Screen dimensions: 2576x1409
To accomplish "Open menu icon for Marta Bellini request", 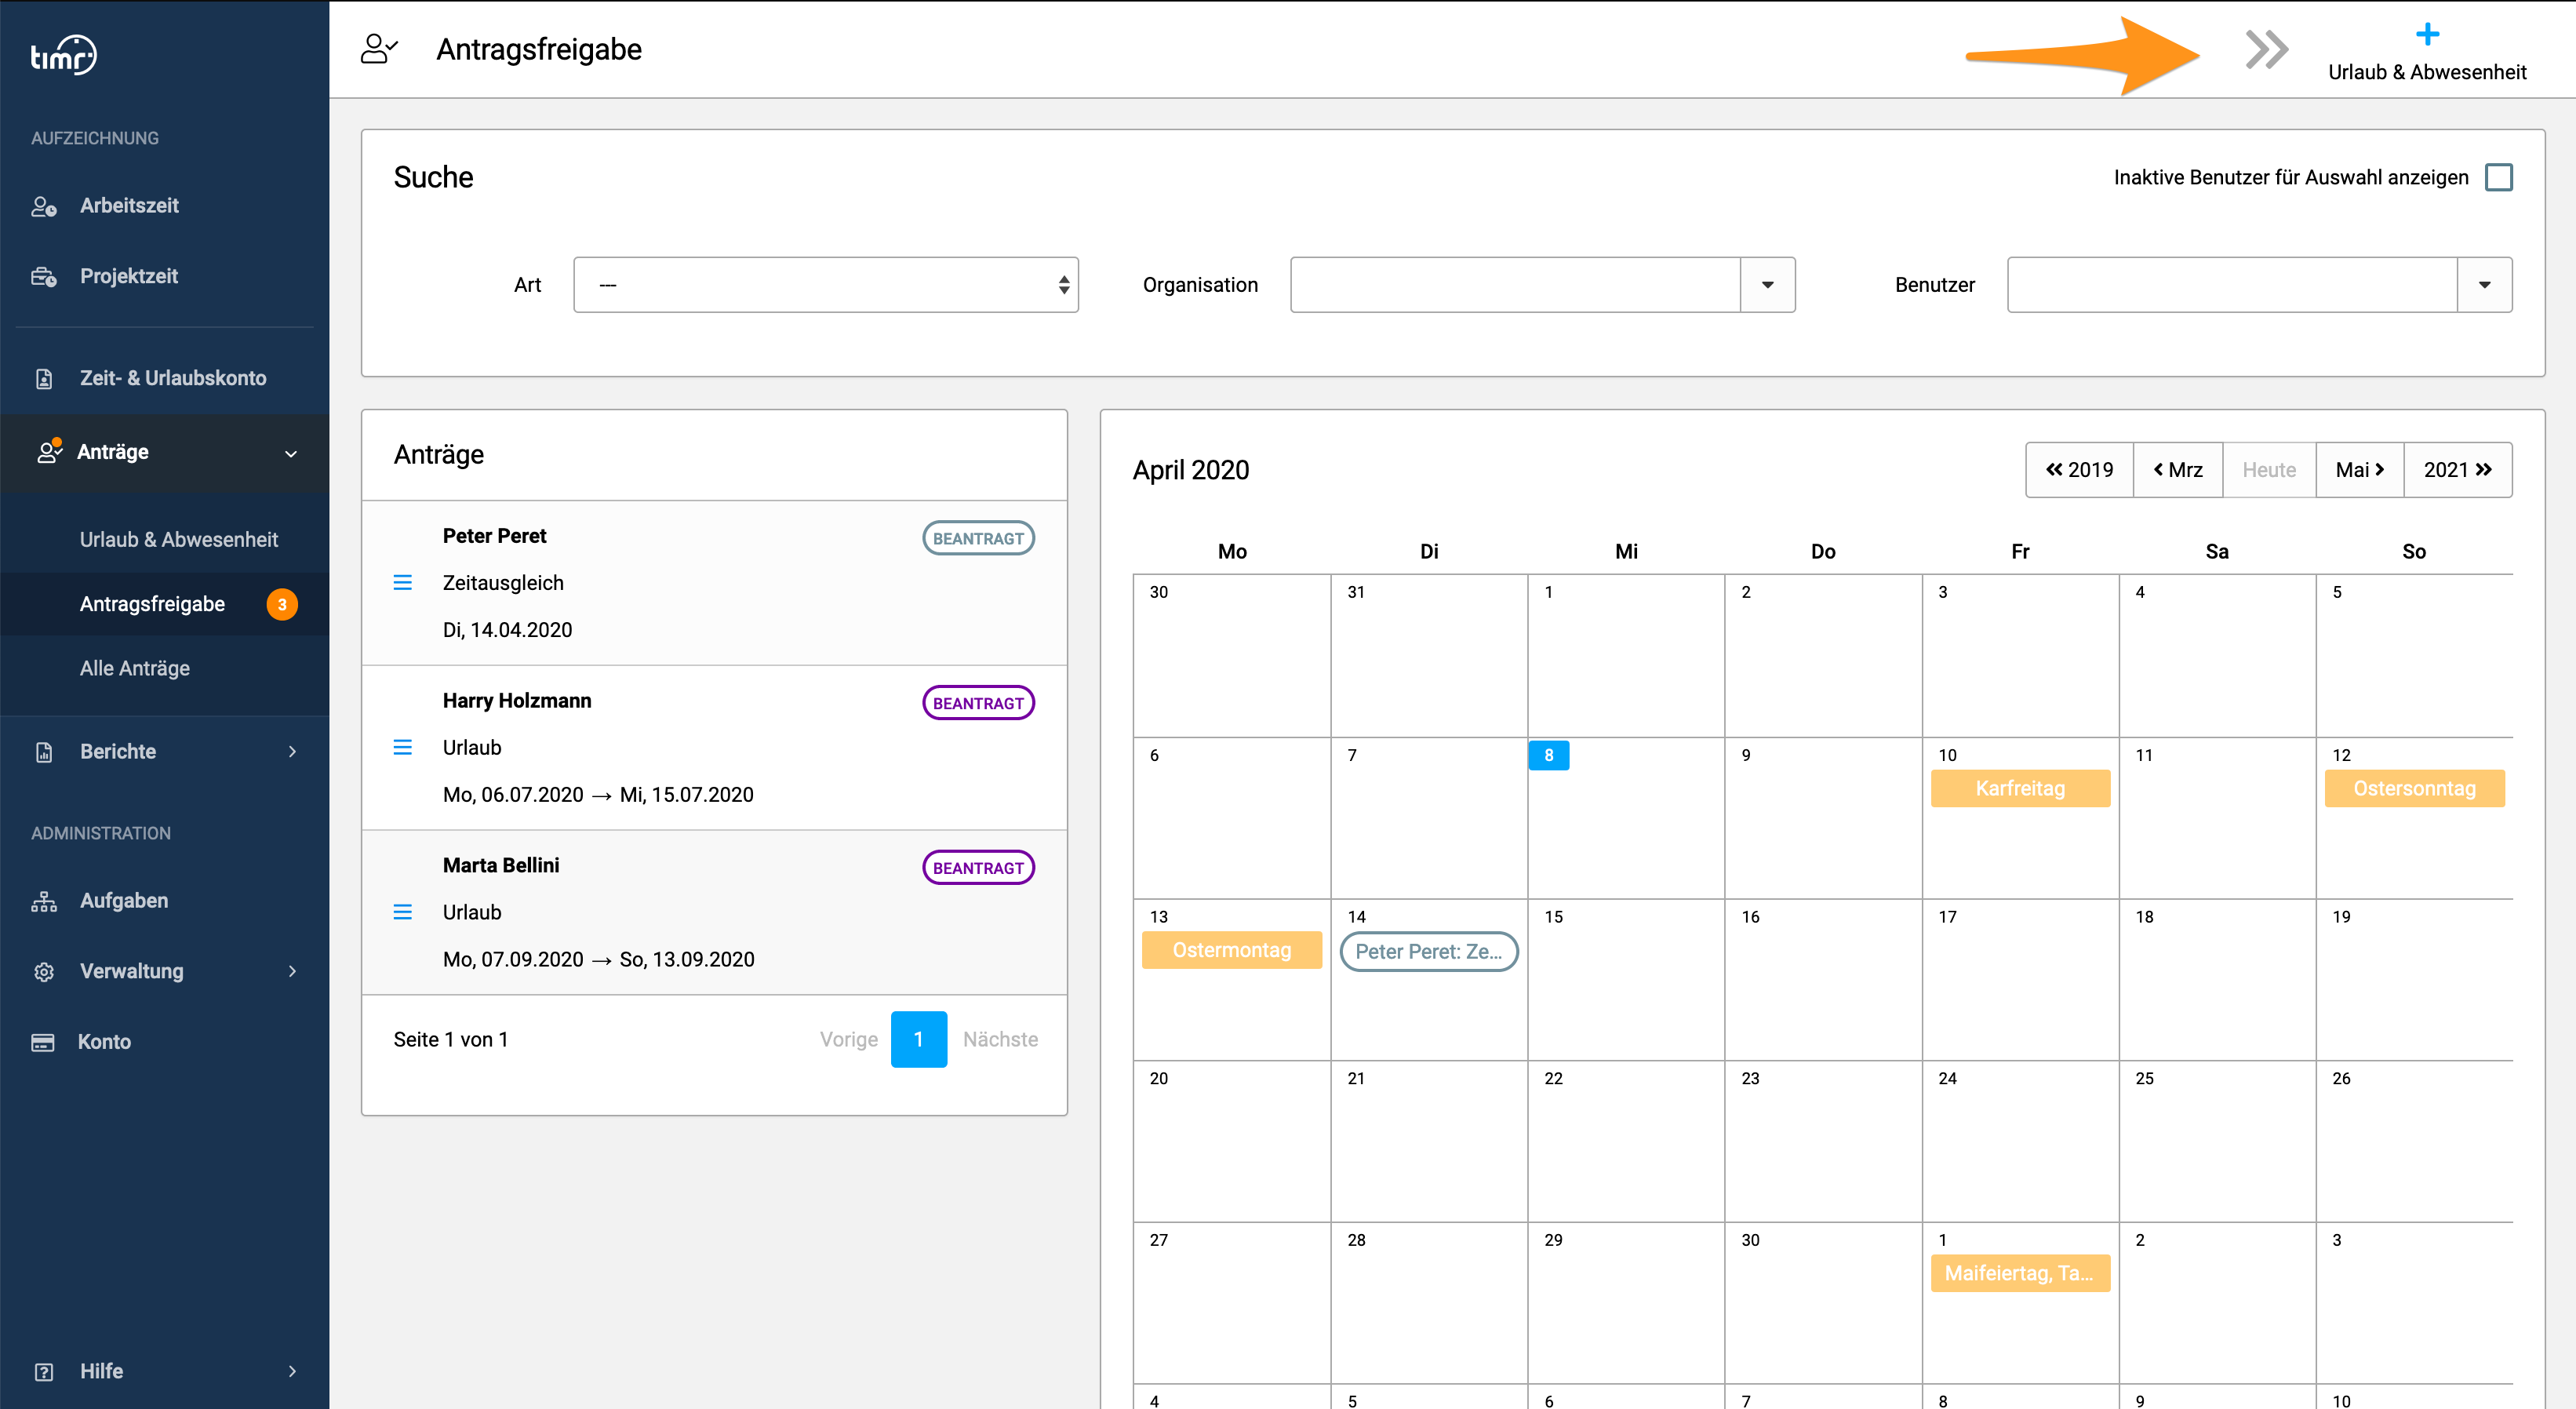I will tap(403, 912).
